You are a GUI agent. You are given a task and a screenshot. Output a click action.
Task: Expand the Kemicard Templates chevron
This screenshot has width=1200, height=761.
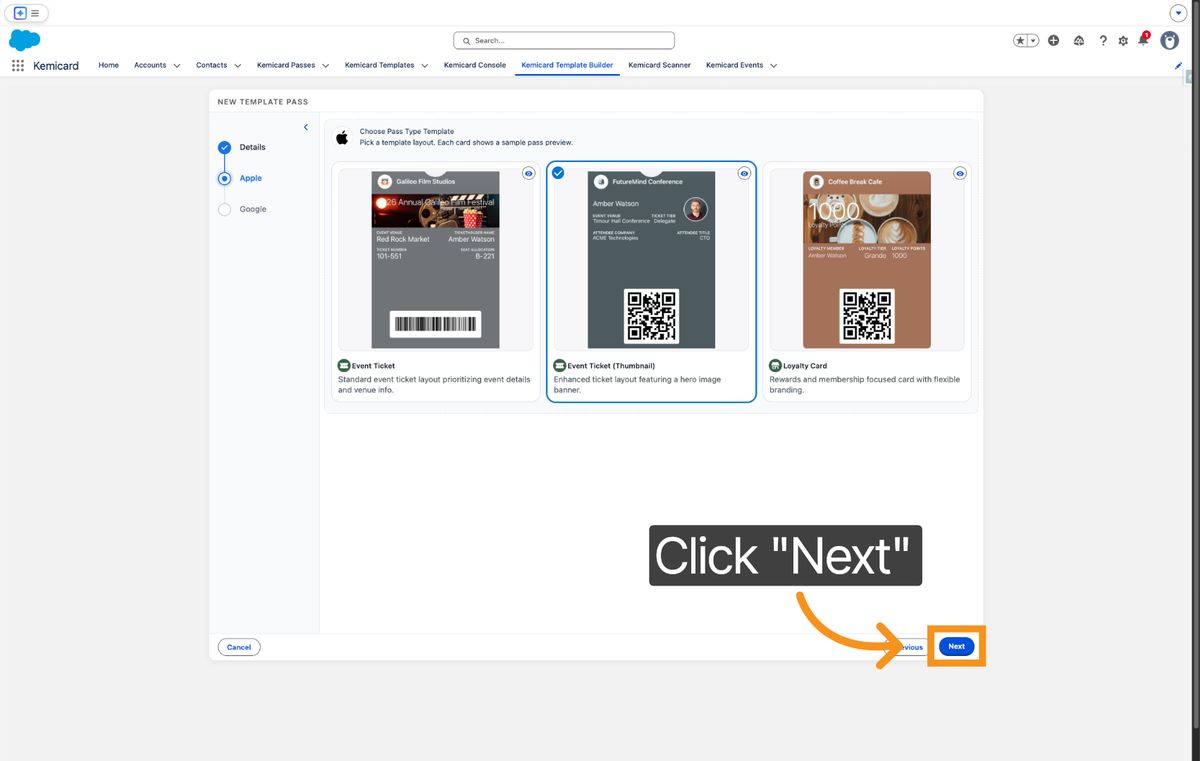coord(424,65)
